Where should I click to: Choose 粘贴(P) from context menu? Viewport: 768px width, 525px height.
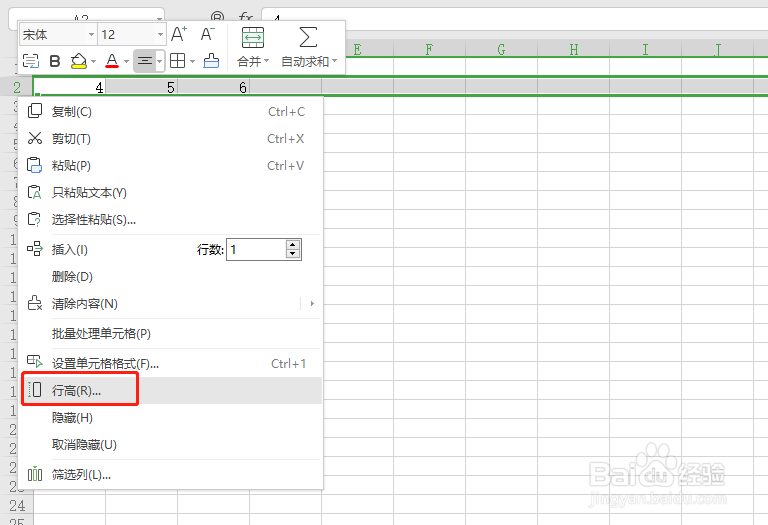click(170, 166)
